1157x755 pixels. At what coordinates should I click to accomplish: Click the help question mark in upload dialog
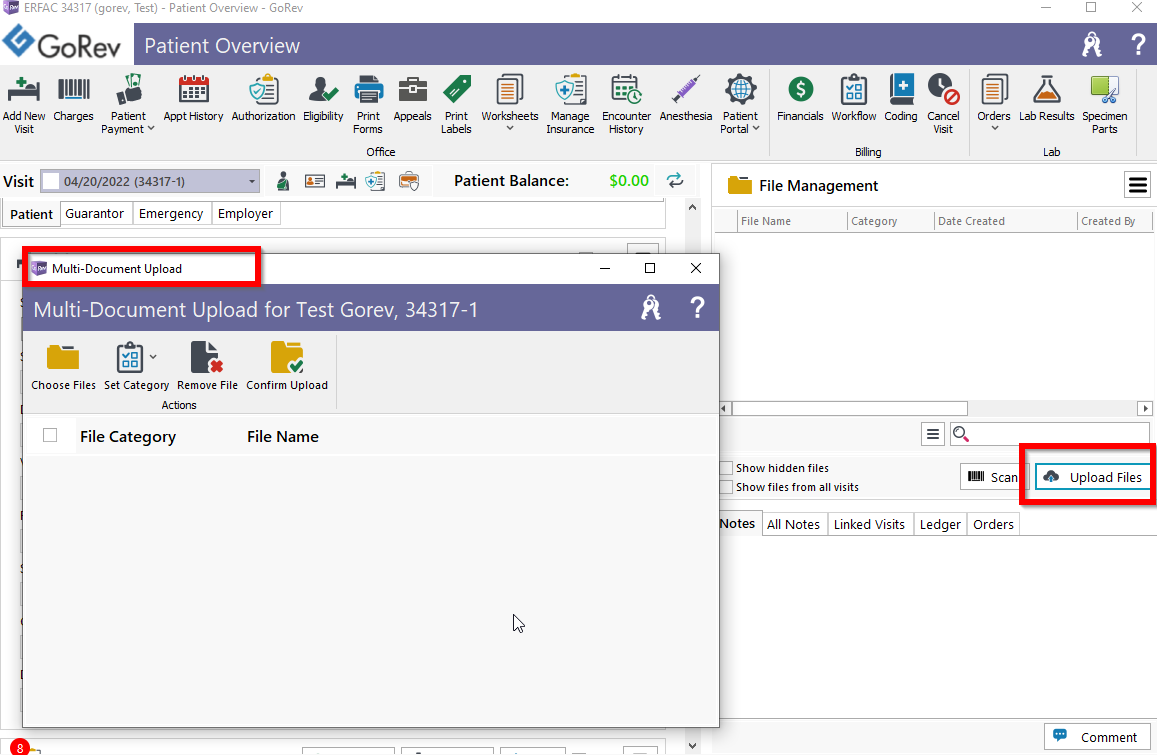(697, 308)
